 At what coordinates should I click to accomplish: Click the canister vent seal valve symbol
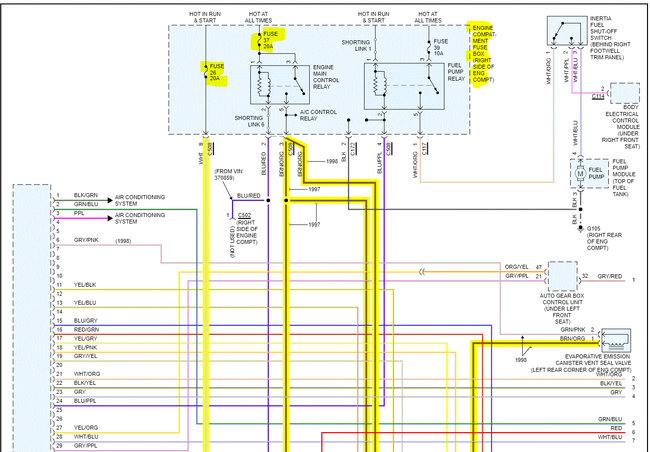[x=616, y=340]
